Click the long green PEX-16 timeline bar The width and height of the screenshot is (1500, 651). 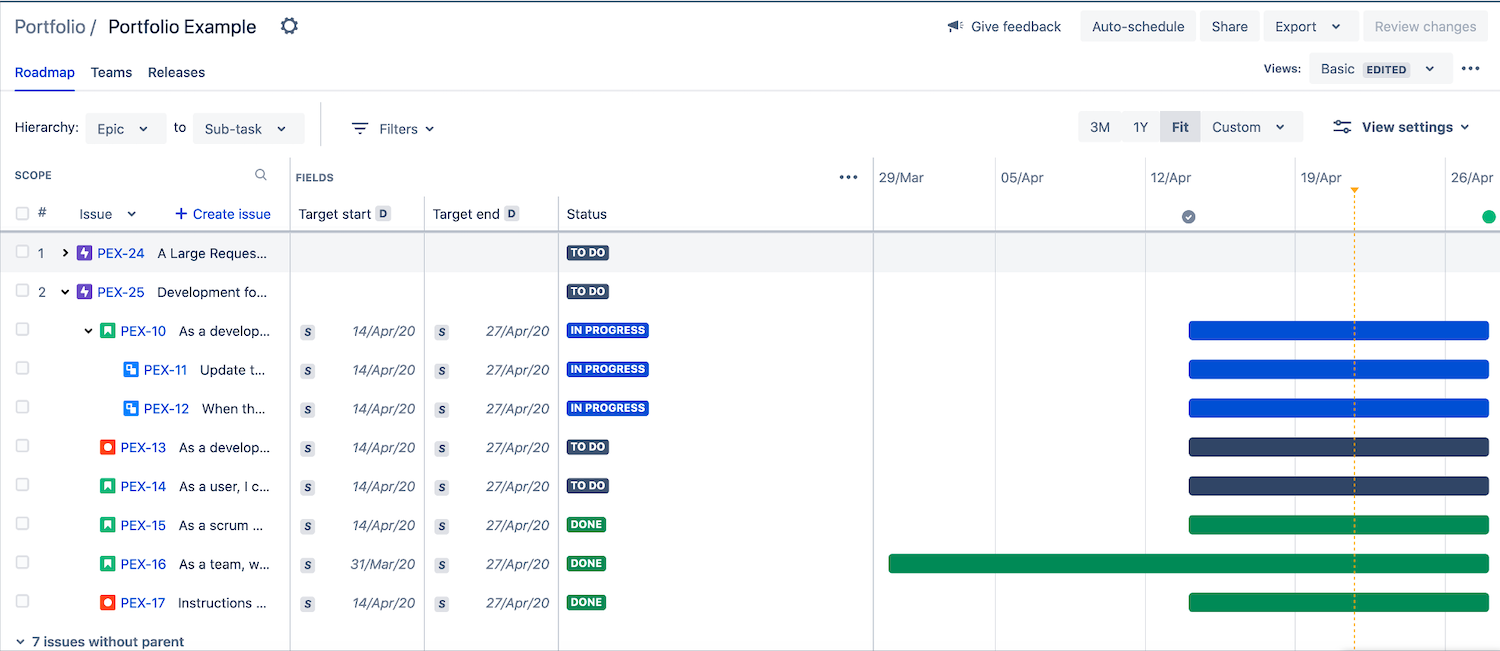pyautogui.click(x=1189, y=564)
